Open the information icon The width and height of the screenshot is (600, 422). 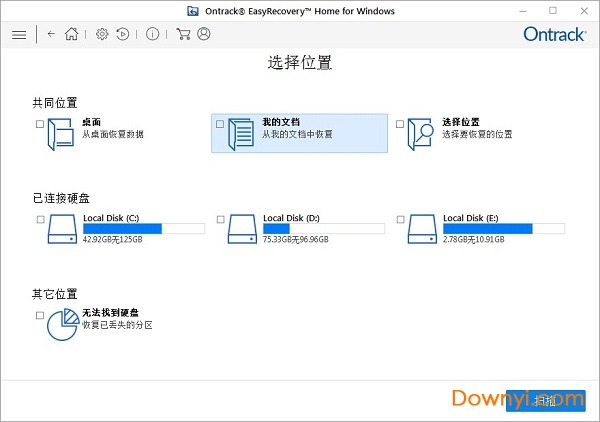tap(152, 34)
